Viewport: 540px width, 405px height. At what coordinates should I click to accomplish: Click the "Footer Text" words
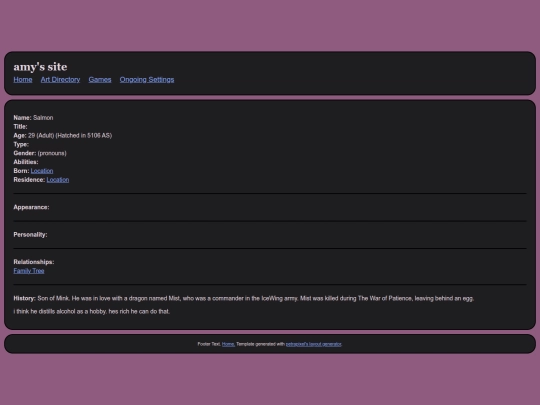209,344
